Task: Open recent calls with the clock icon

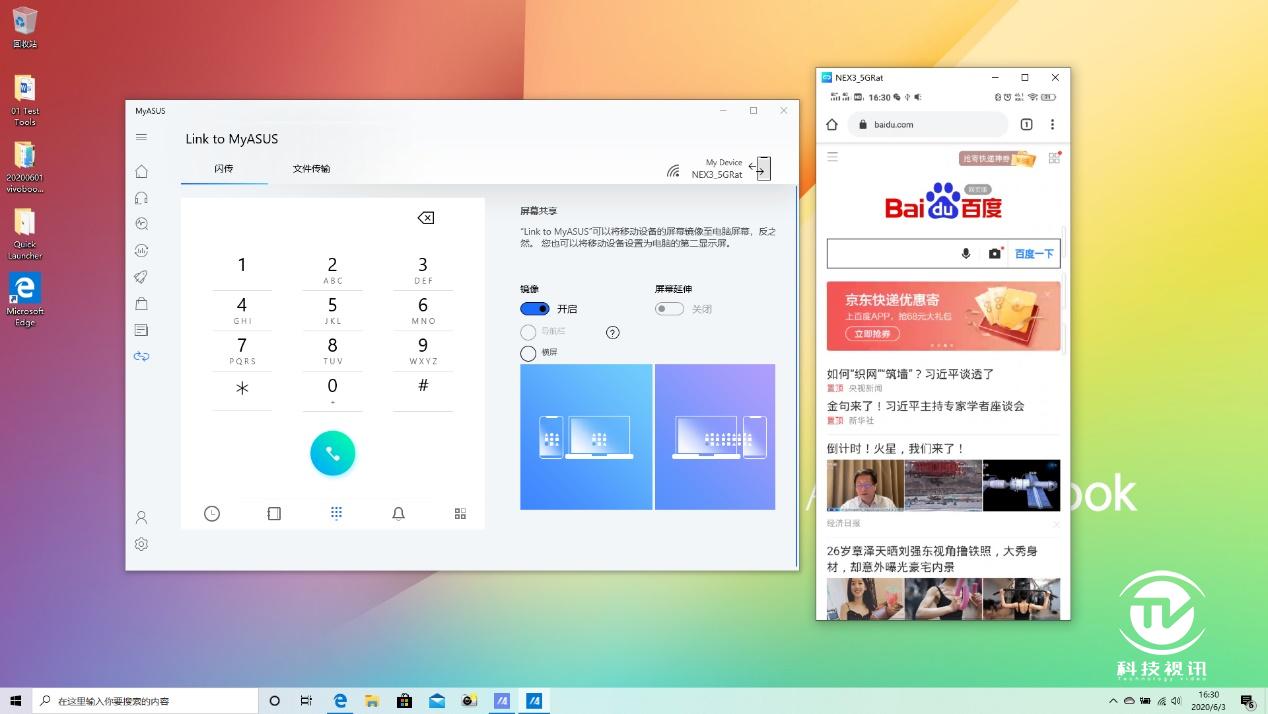Action: tap(212, 513)
